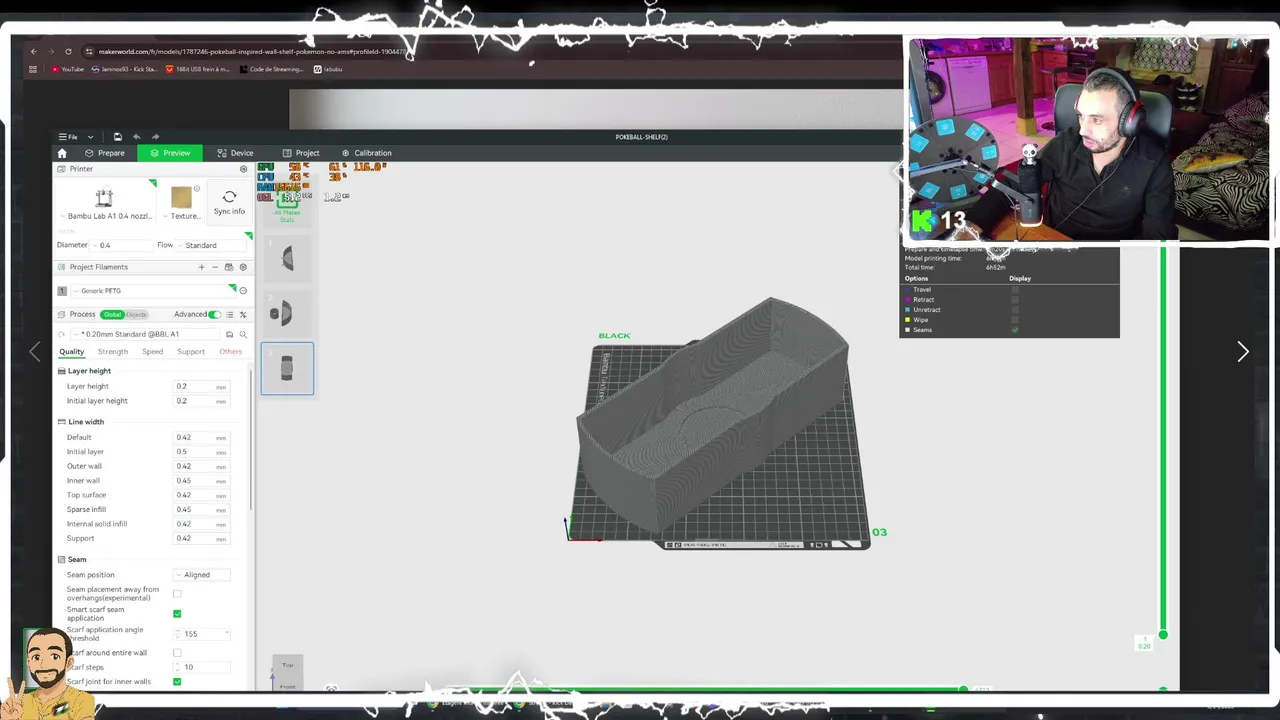Viewport: 1280px width, 720px height.
Task: Hide Seams in the preview legend
Action: 1015,329
